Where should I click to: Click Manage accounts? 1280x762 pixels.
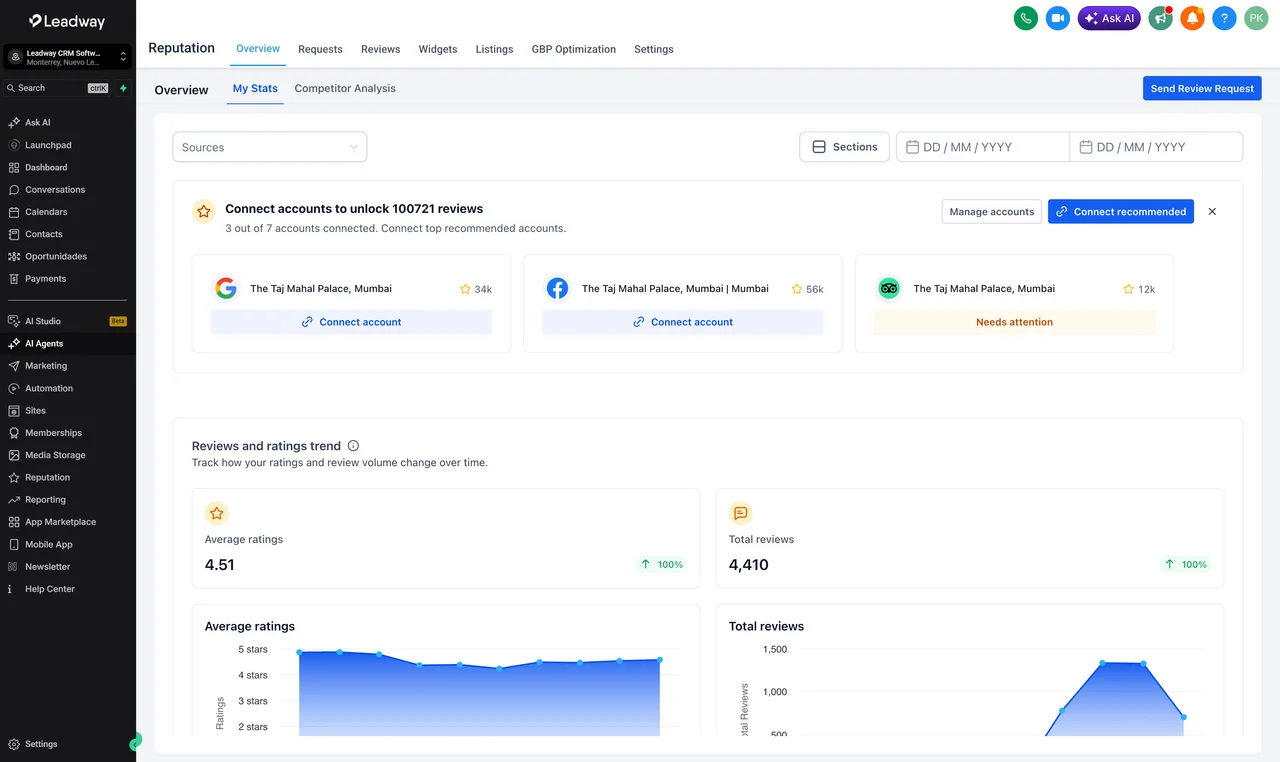992,211
